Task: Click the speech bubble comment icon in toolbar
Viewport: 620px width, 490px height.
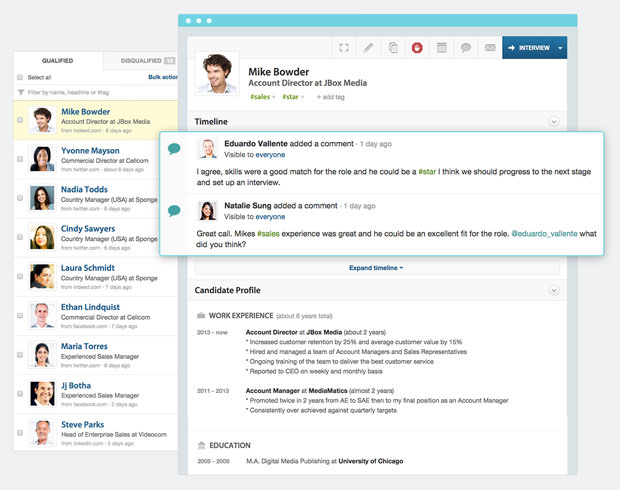Action: pos(465,47)
